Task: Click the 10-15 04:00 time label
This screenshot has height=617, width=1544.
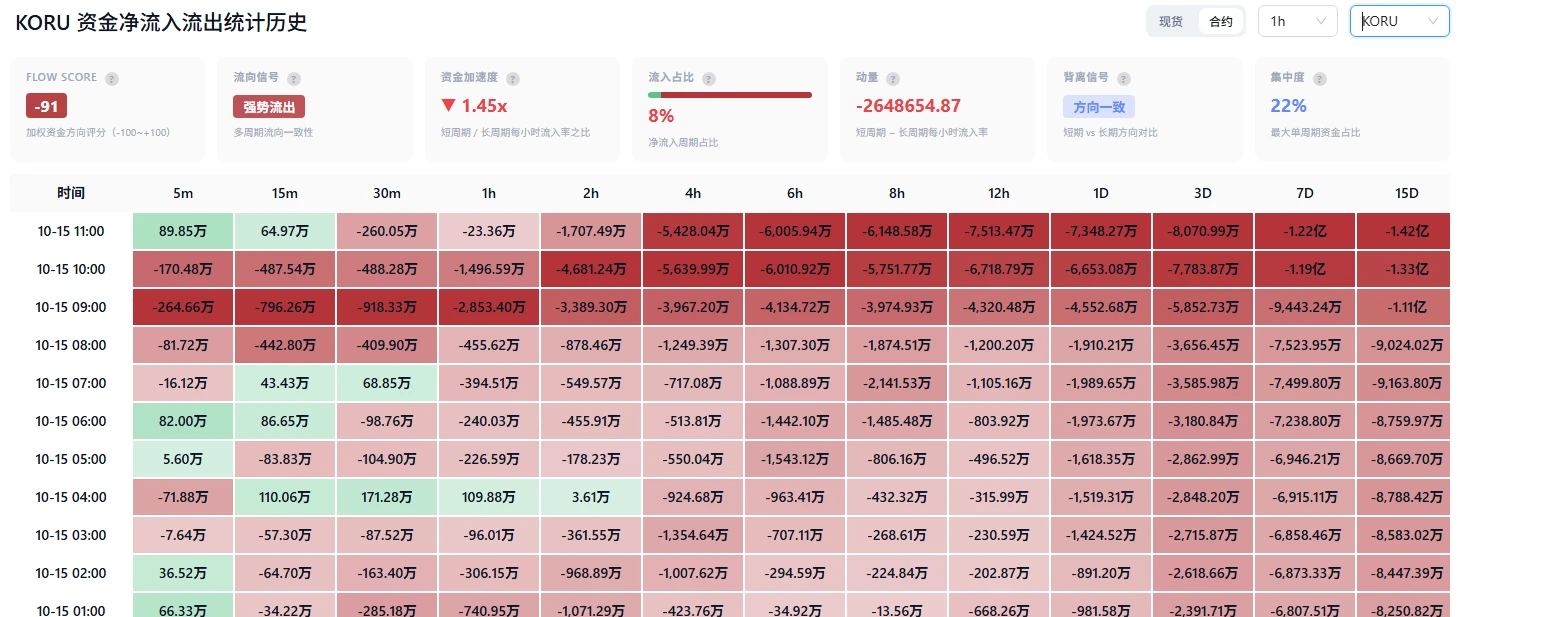Action: coord(70,497)
